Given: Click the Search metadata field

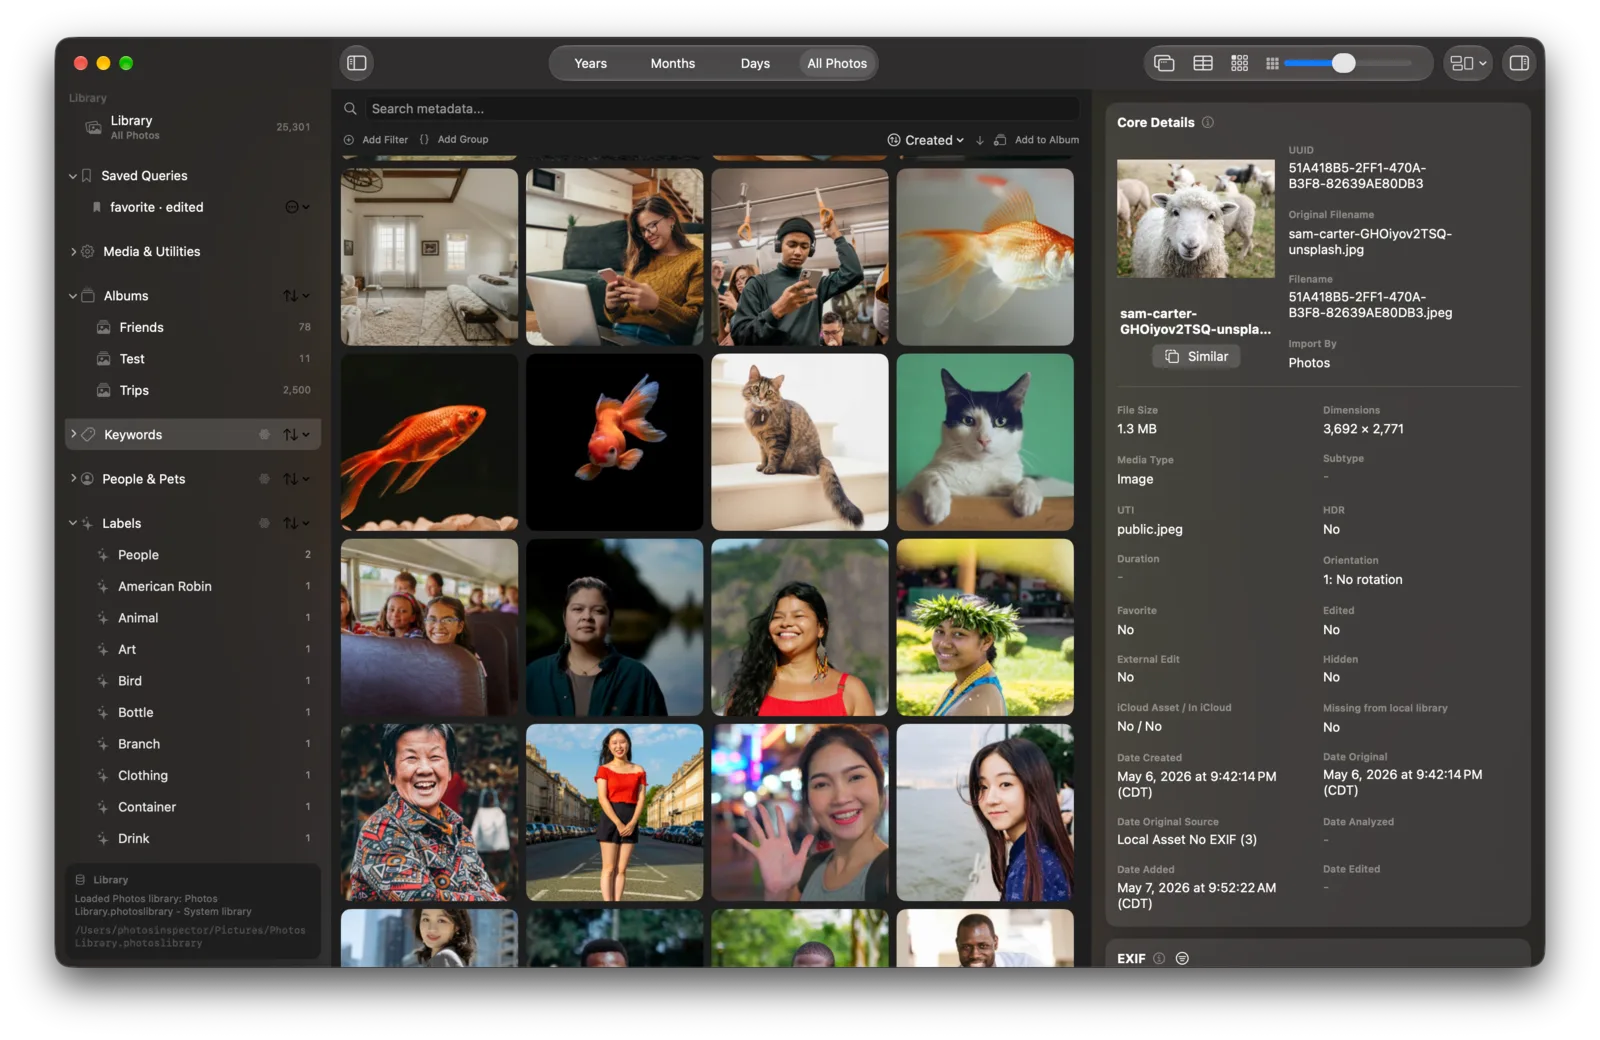Looking at the screenshot, I should coord(722,109).
